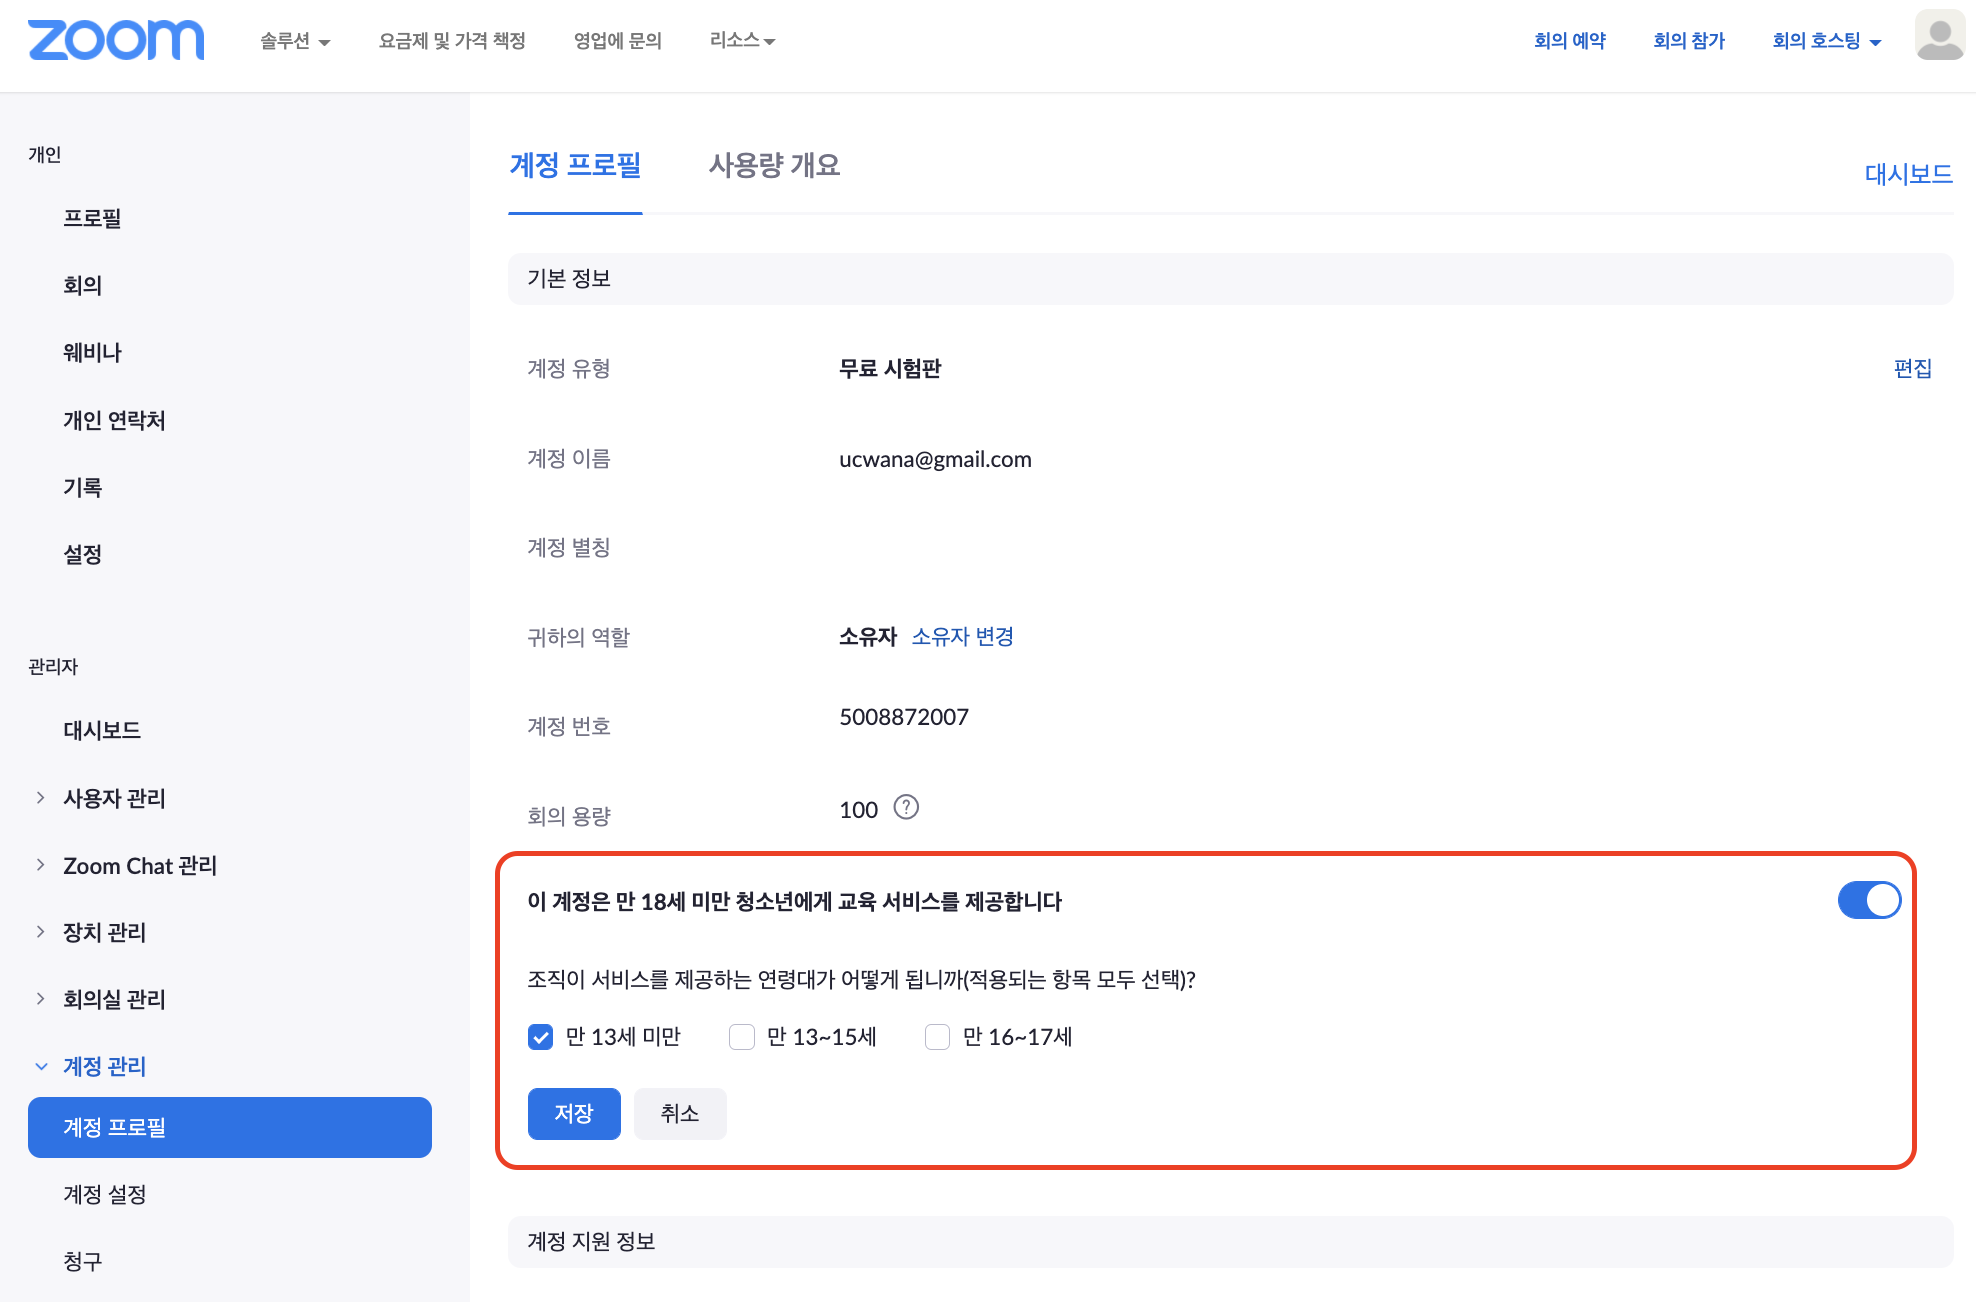The image size is (1976, 1302).
Task: Select the 계정 설정 sidebar item
Action: [105, 1194]
